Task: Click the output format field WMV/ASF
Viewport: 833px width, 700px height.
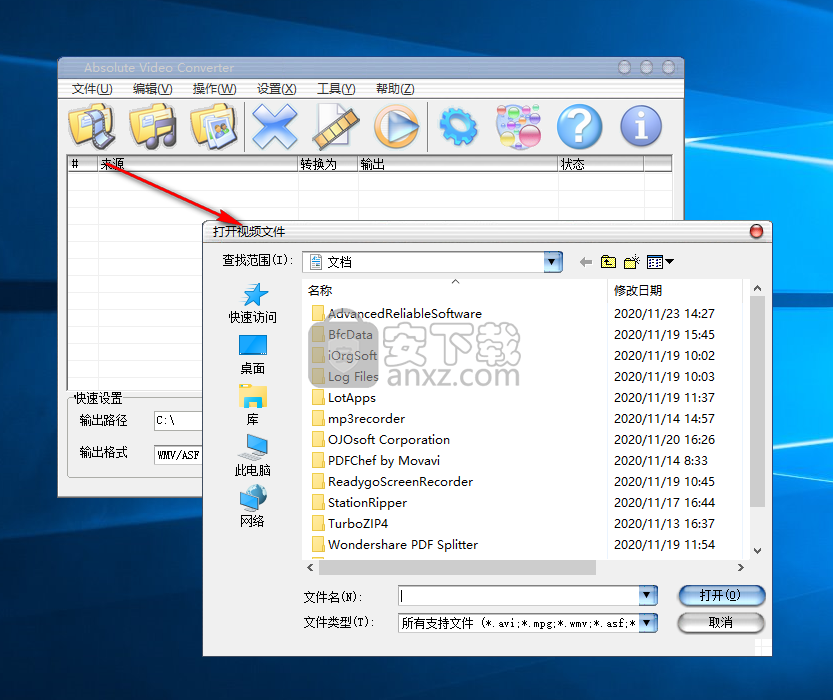Action: [178, 455]
